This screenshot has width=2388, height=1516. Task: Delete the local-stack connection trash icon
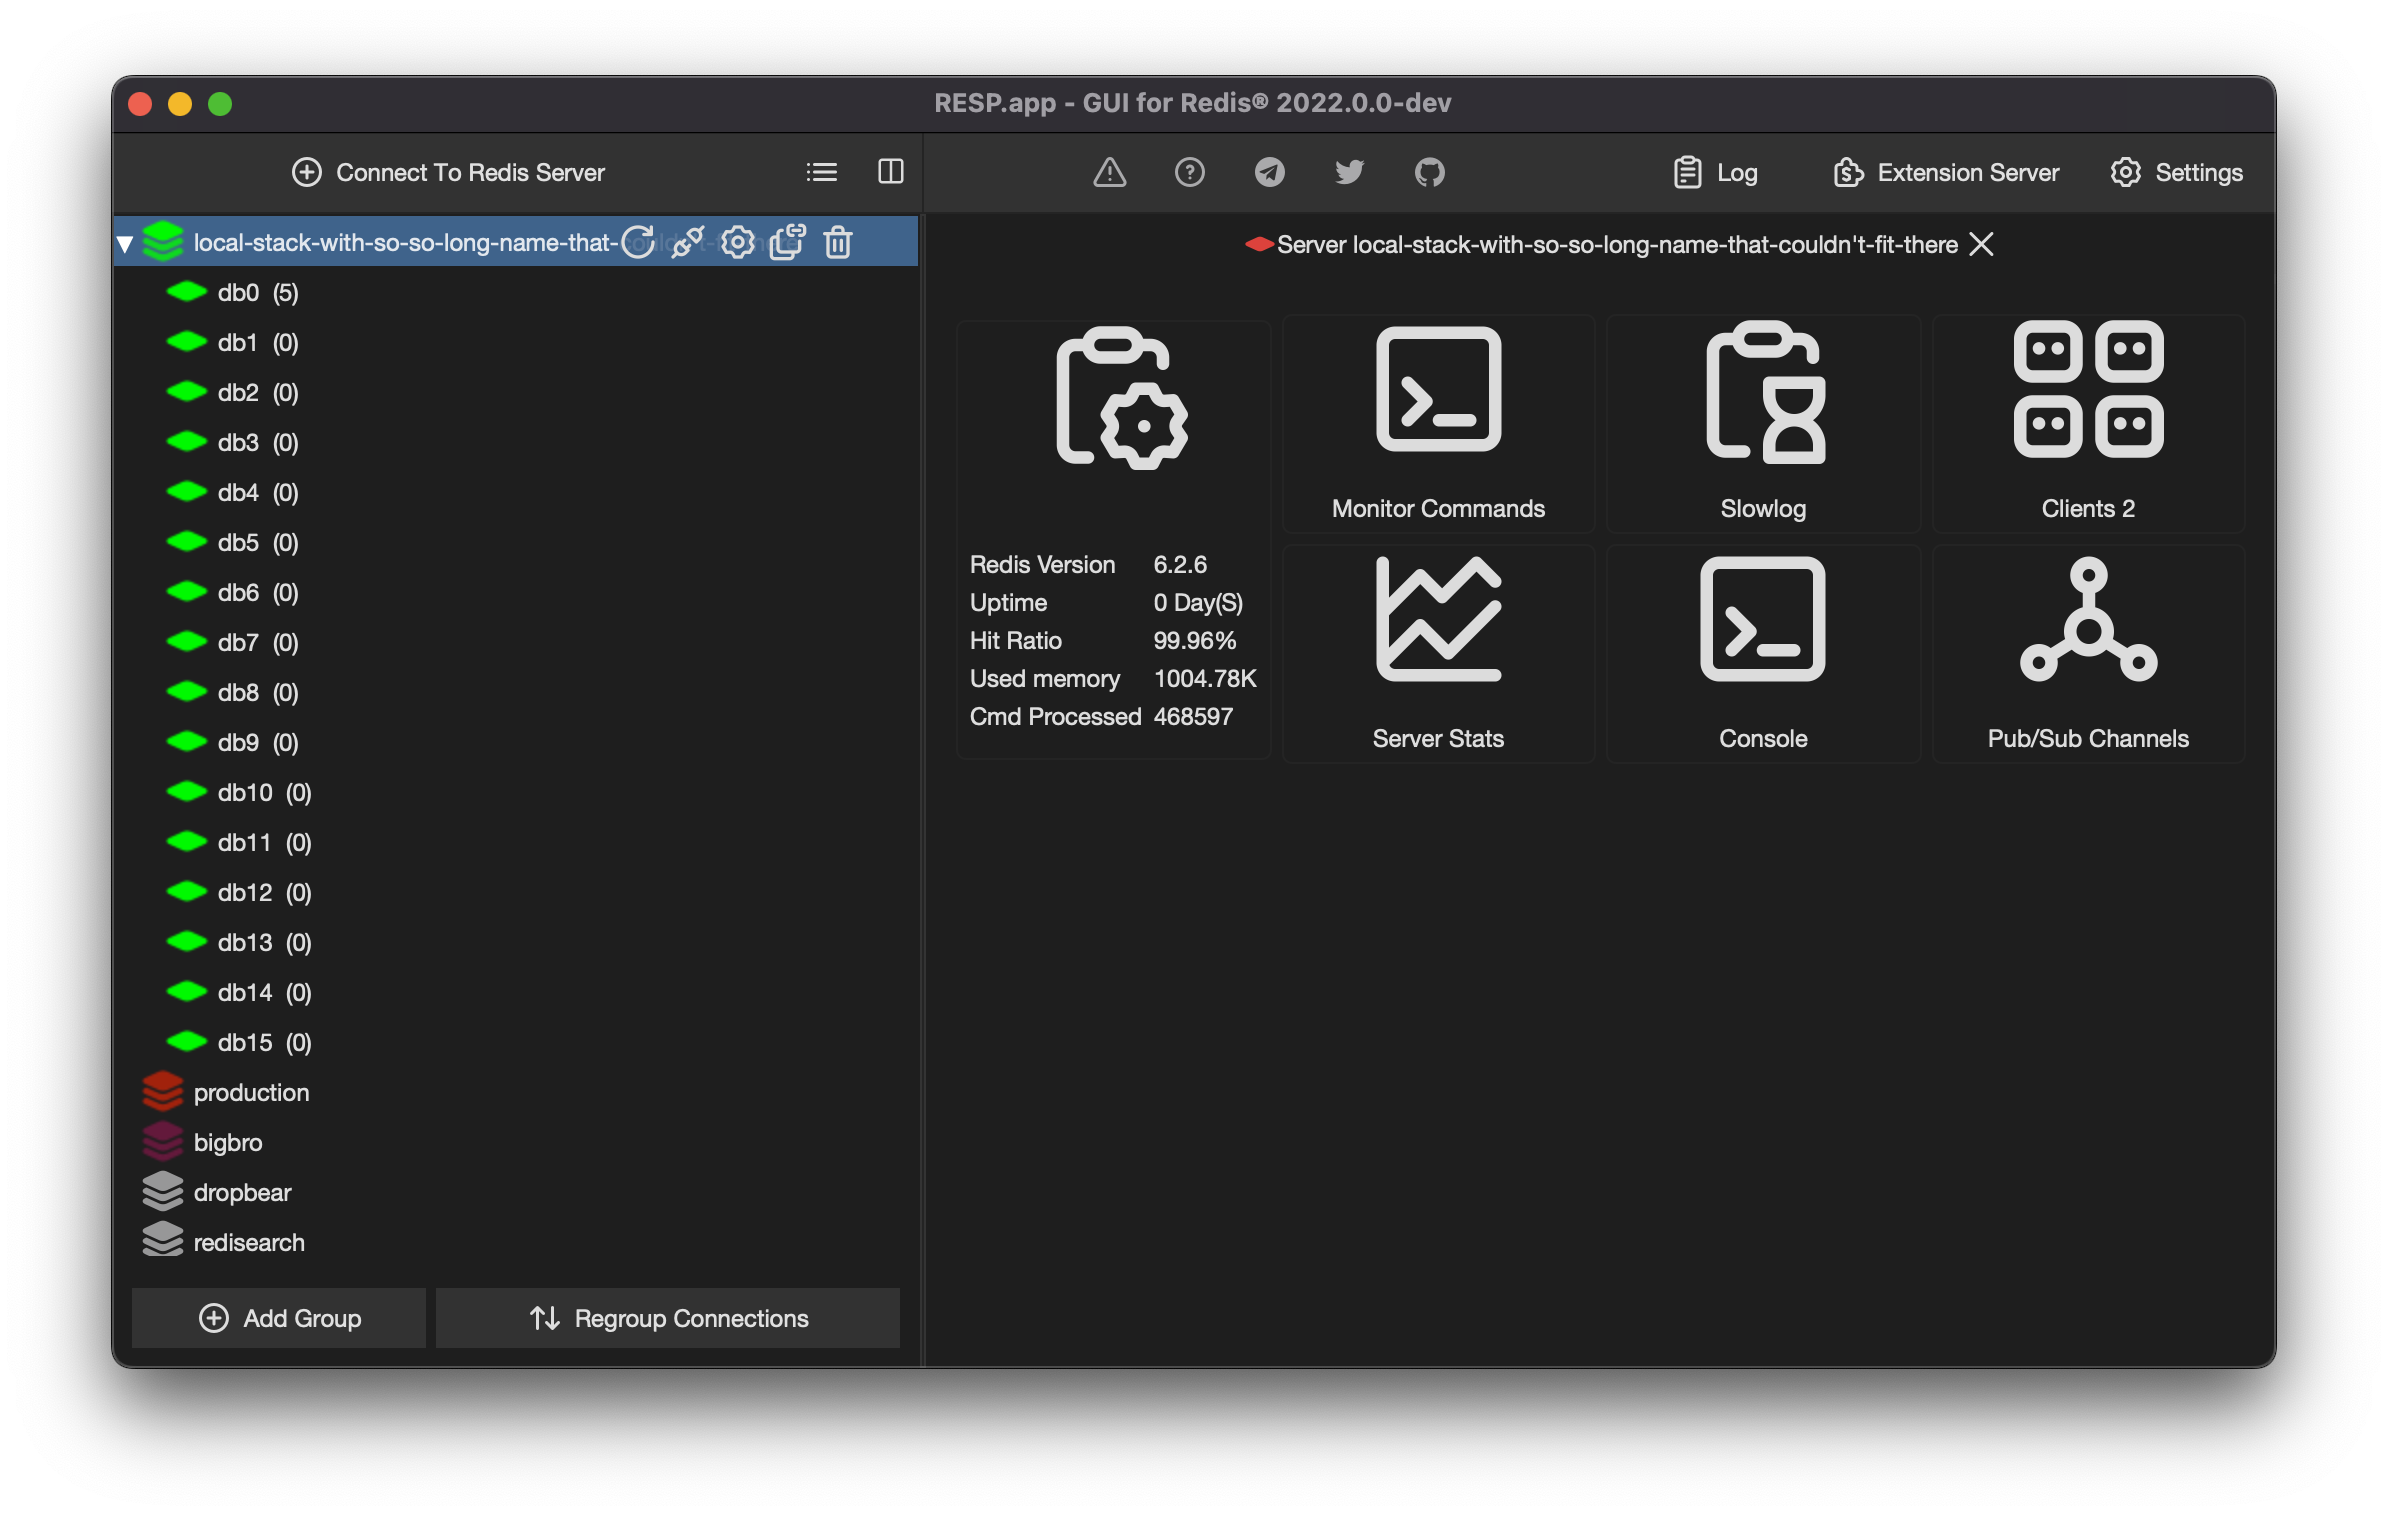pyautogui.click(x=838, y=242)
